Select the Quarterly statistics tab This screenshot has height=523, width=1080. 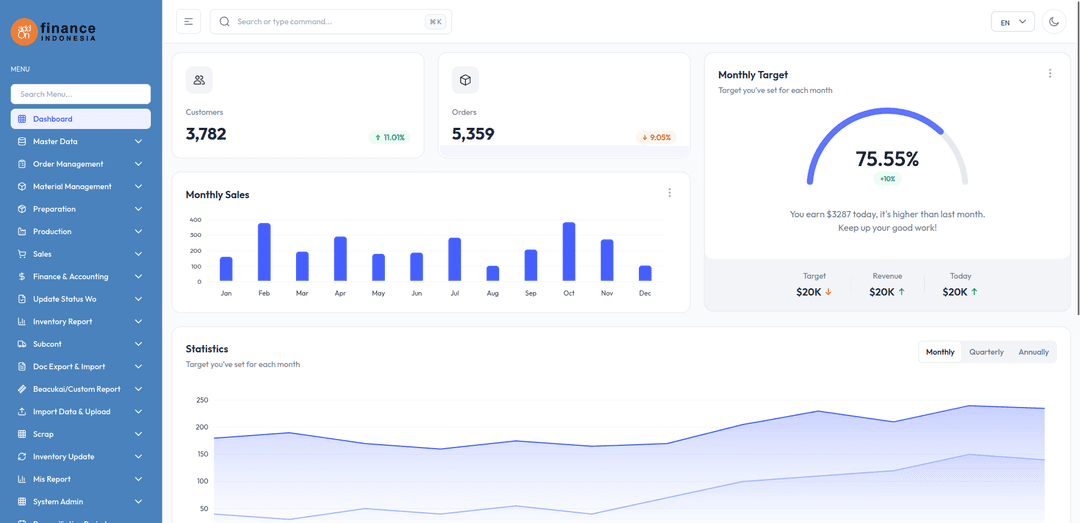tap(986, 352)
